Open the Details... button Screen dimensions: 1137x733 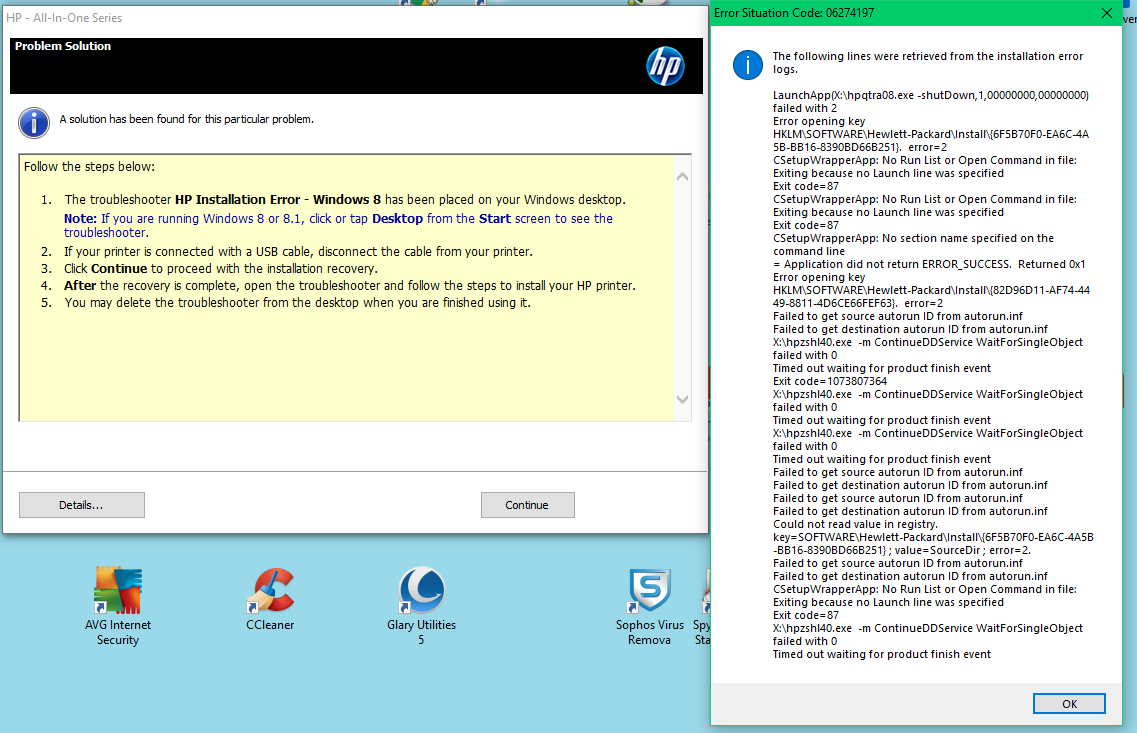point(81,505)
